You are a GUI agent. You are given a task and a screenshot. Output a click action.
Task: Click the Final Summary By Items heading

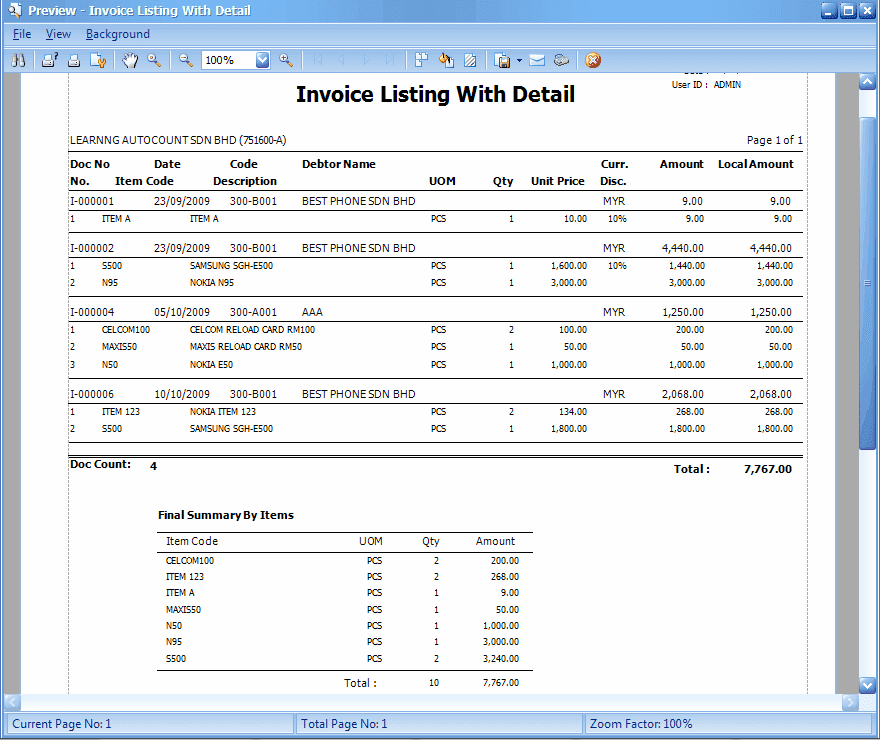226,515
